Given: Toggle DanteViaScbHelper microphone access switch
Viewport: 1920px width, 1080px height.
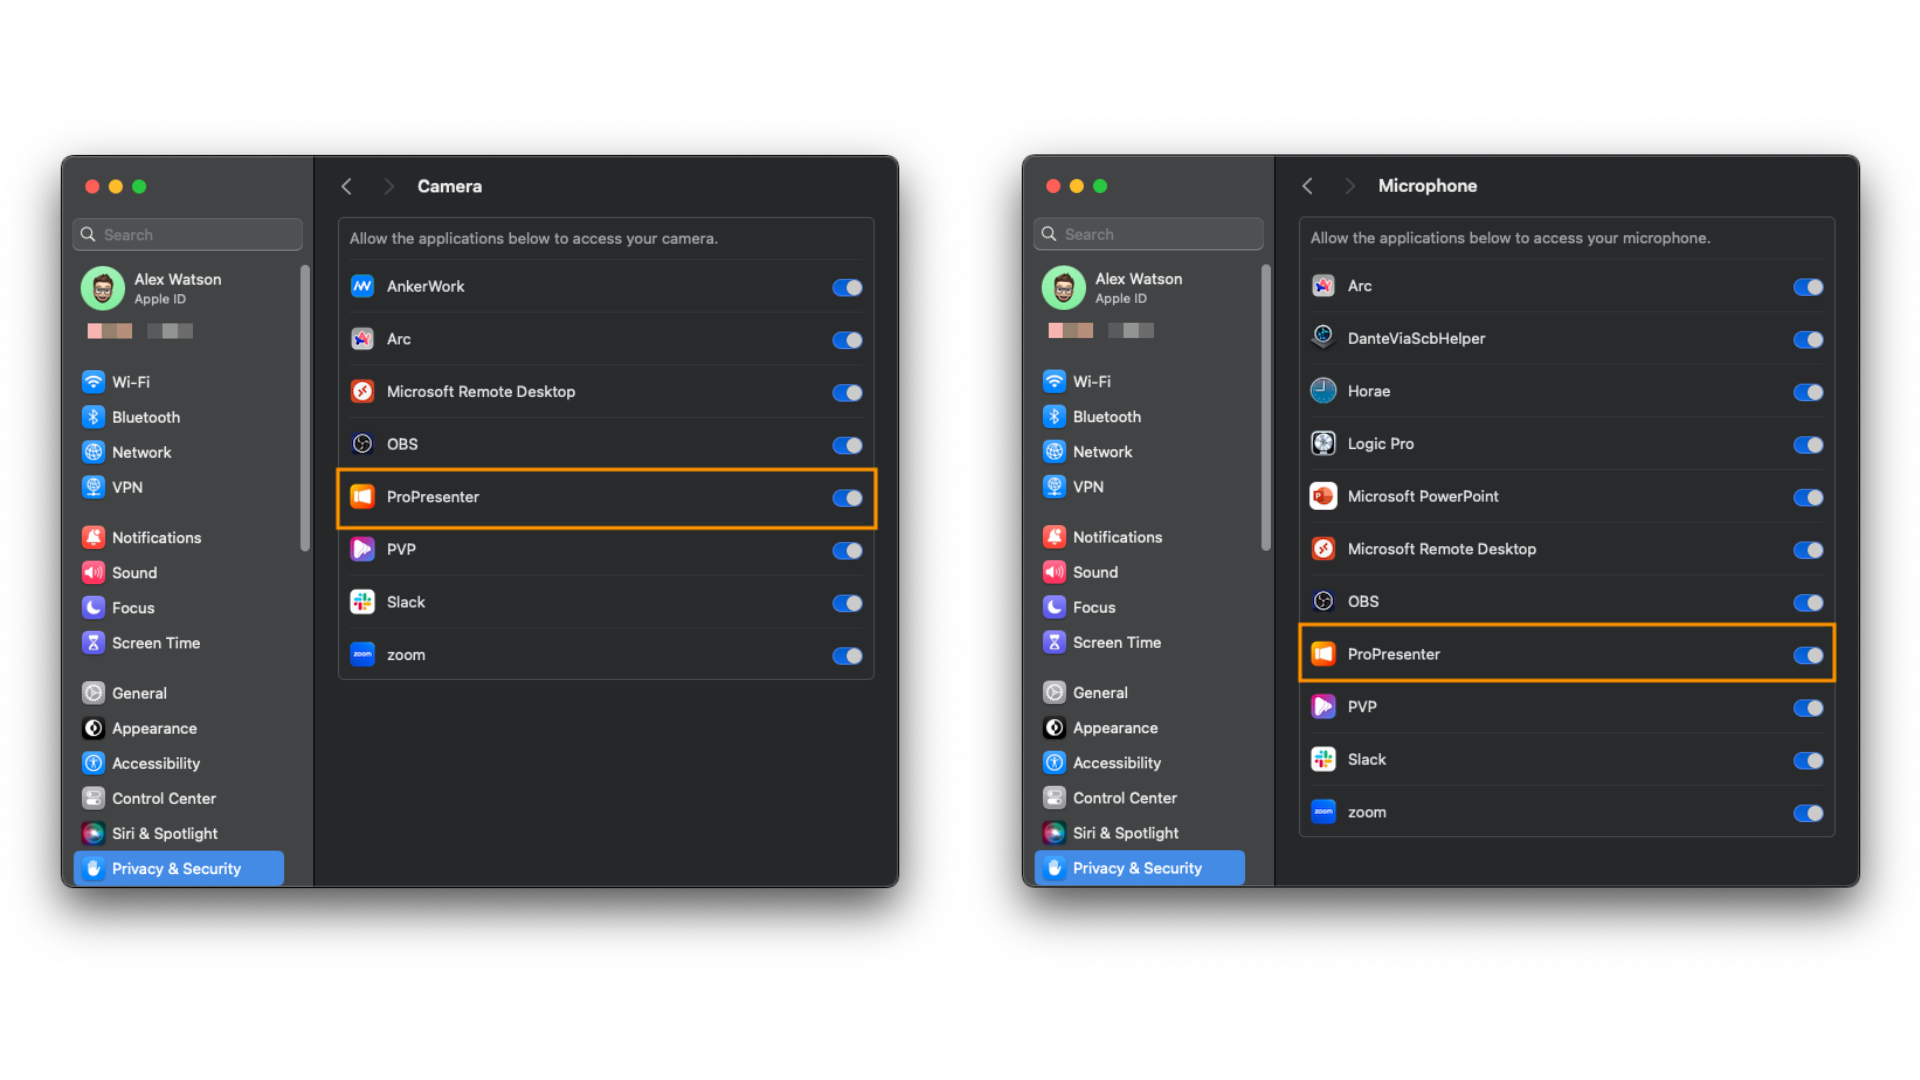Looking at the screenshot, I should [x=1808, y=340].
